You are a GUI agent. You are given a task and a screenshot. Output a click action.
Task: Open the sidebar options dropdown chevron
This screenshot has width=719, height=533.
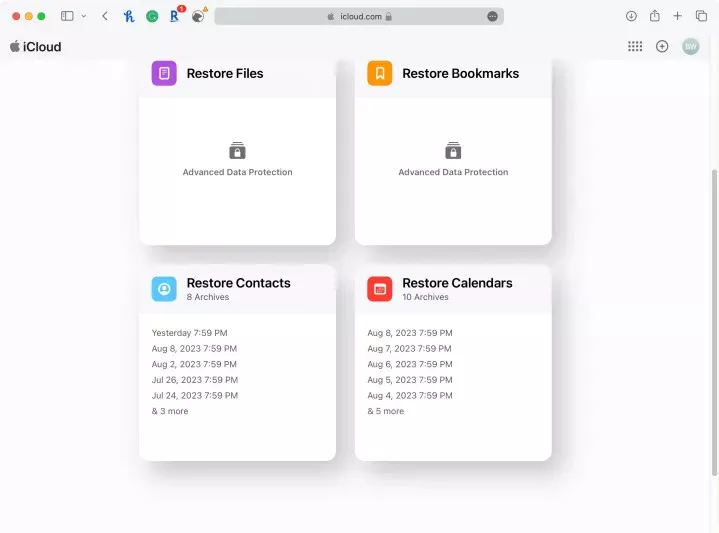[83, 16]
